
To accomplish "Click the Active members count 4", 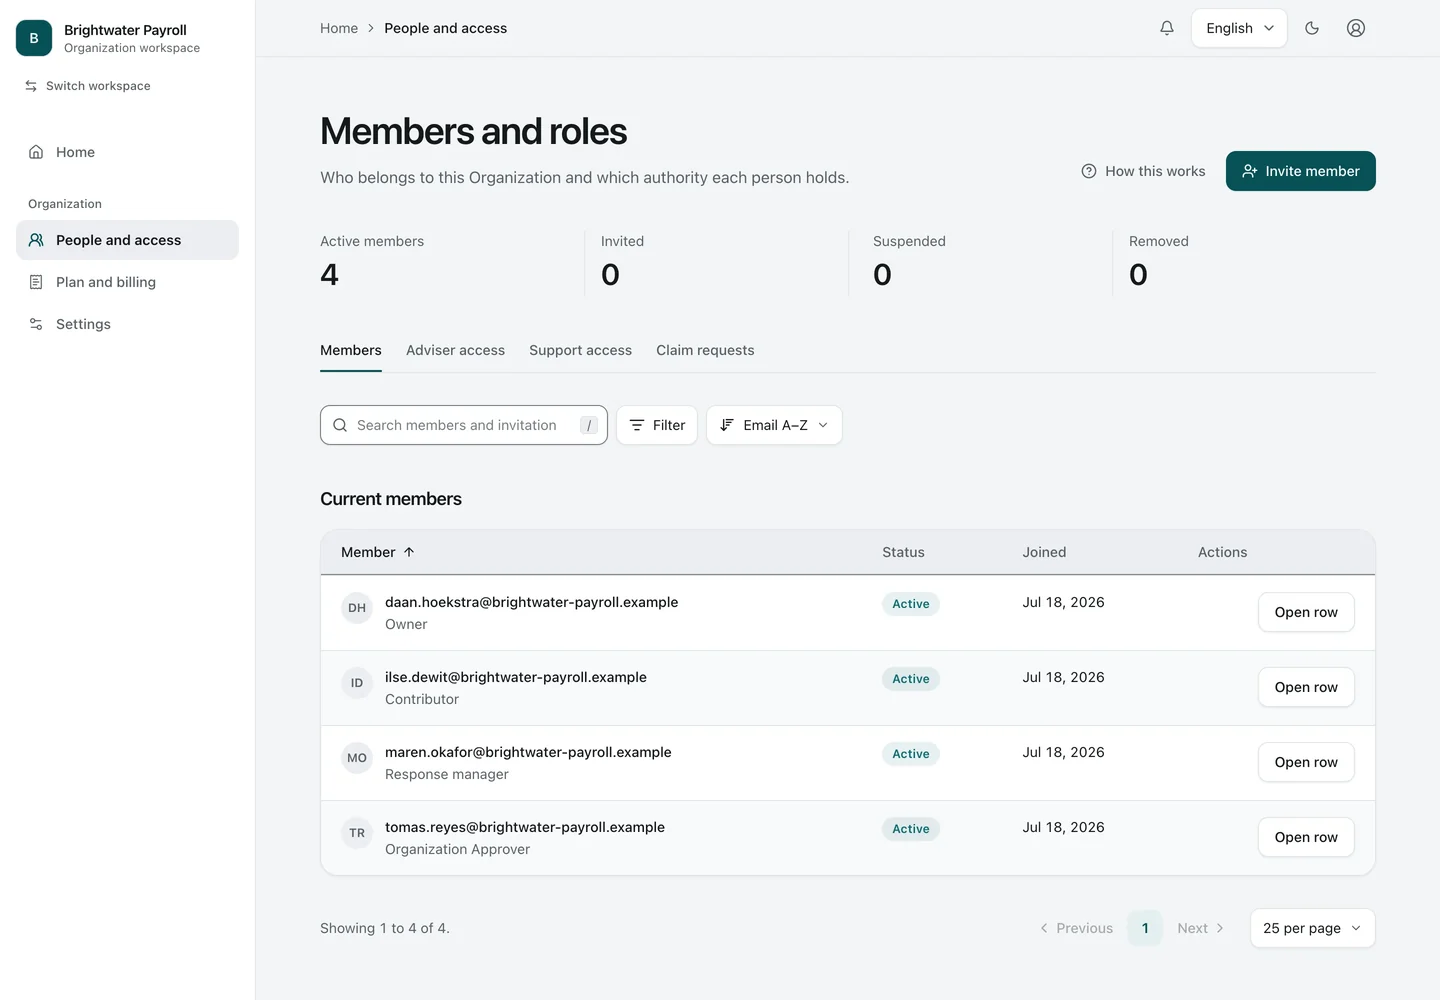I will [x=330, y=274].
